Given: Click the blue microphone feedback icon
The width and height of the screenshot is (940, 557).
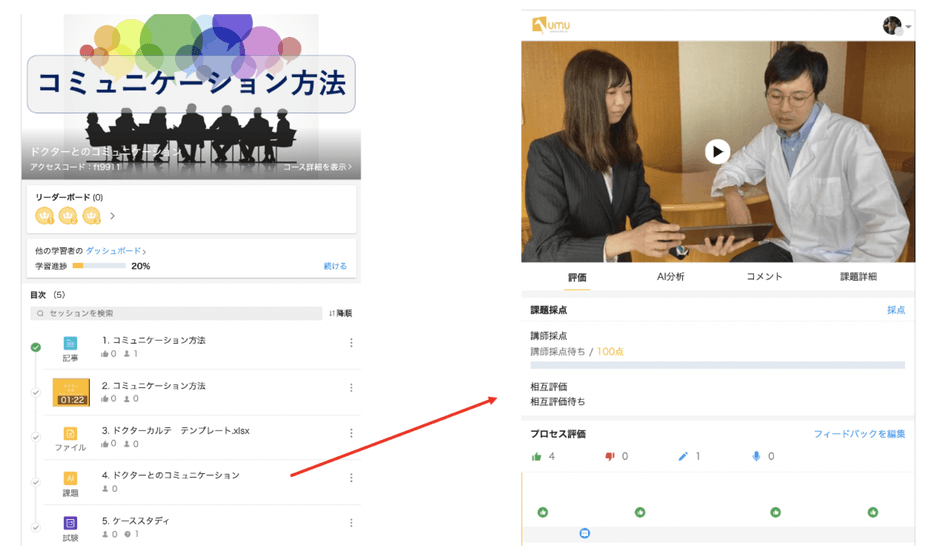Looking at the screenshot, I should coord(756,456).
